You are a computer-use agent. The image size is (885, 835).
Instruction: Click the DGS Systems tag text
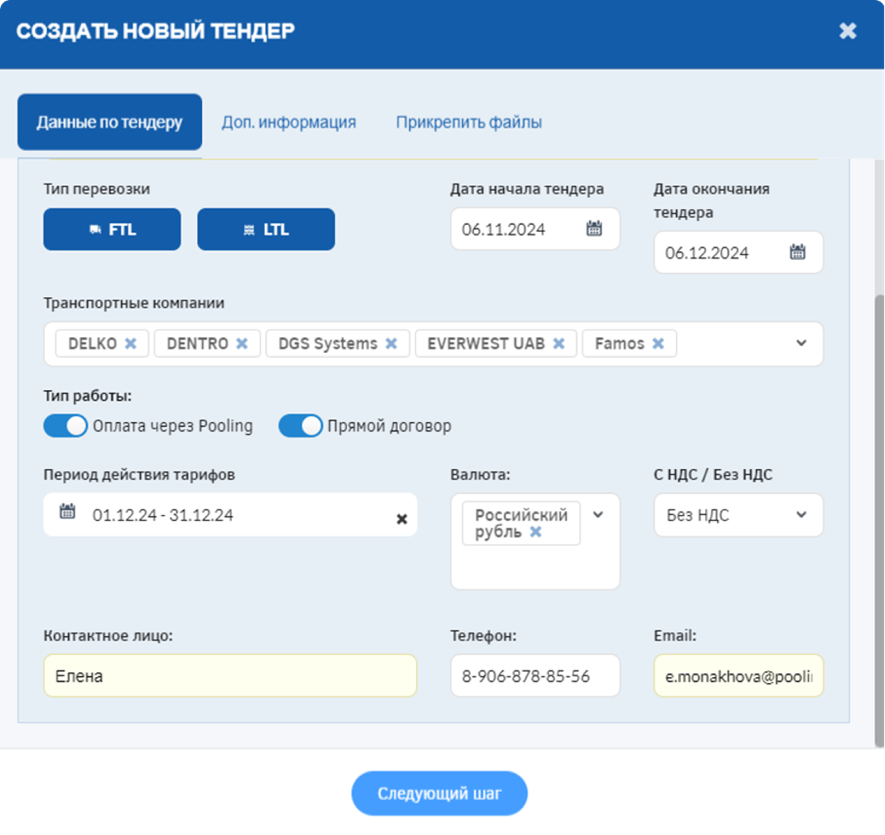pos(328,343)
